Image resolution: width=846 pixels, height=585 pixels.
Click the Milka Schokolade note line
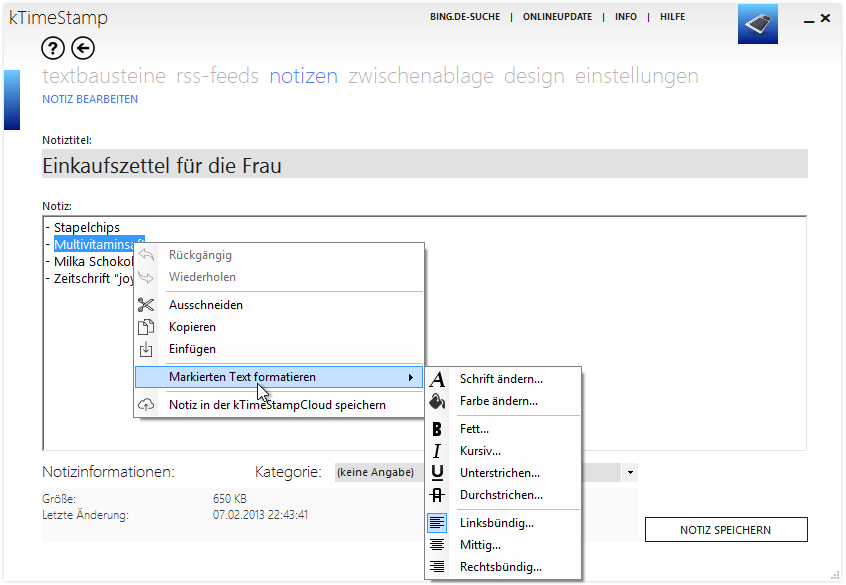click(89, 262)
